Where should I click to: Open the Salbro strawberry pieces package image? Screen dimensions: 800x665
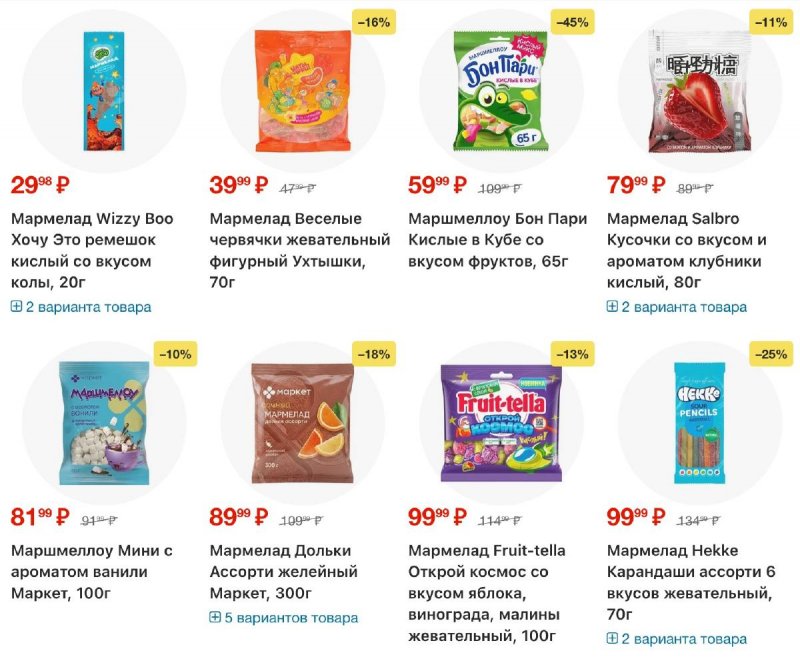pos(700,91)
